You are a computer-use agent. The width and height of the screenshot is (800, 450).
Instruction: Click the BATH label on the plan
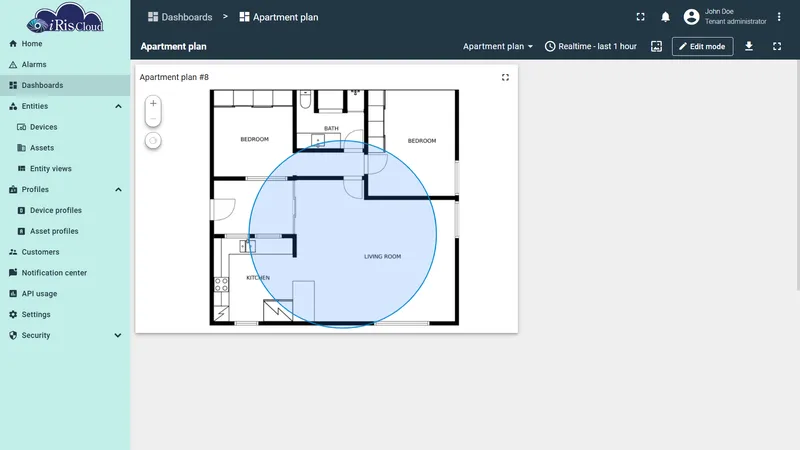tap(331, 129)
